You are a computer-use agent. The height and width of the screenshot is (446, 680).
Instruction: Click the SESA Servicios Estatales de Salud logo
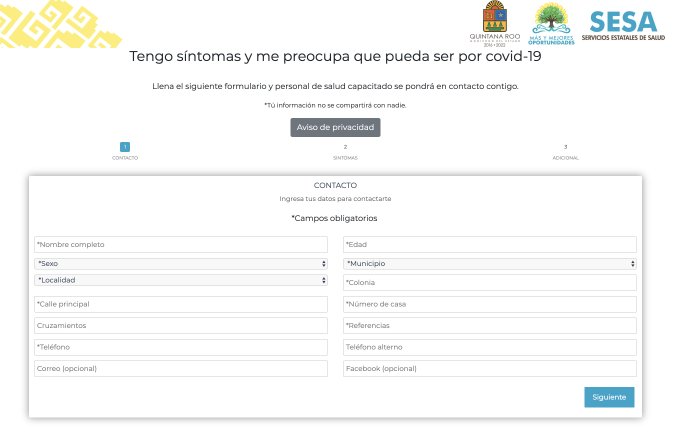pos(623,26)
